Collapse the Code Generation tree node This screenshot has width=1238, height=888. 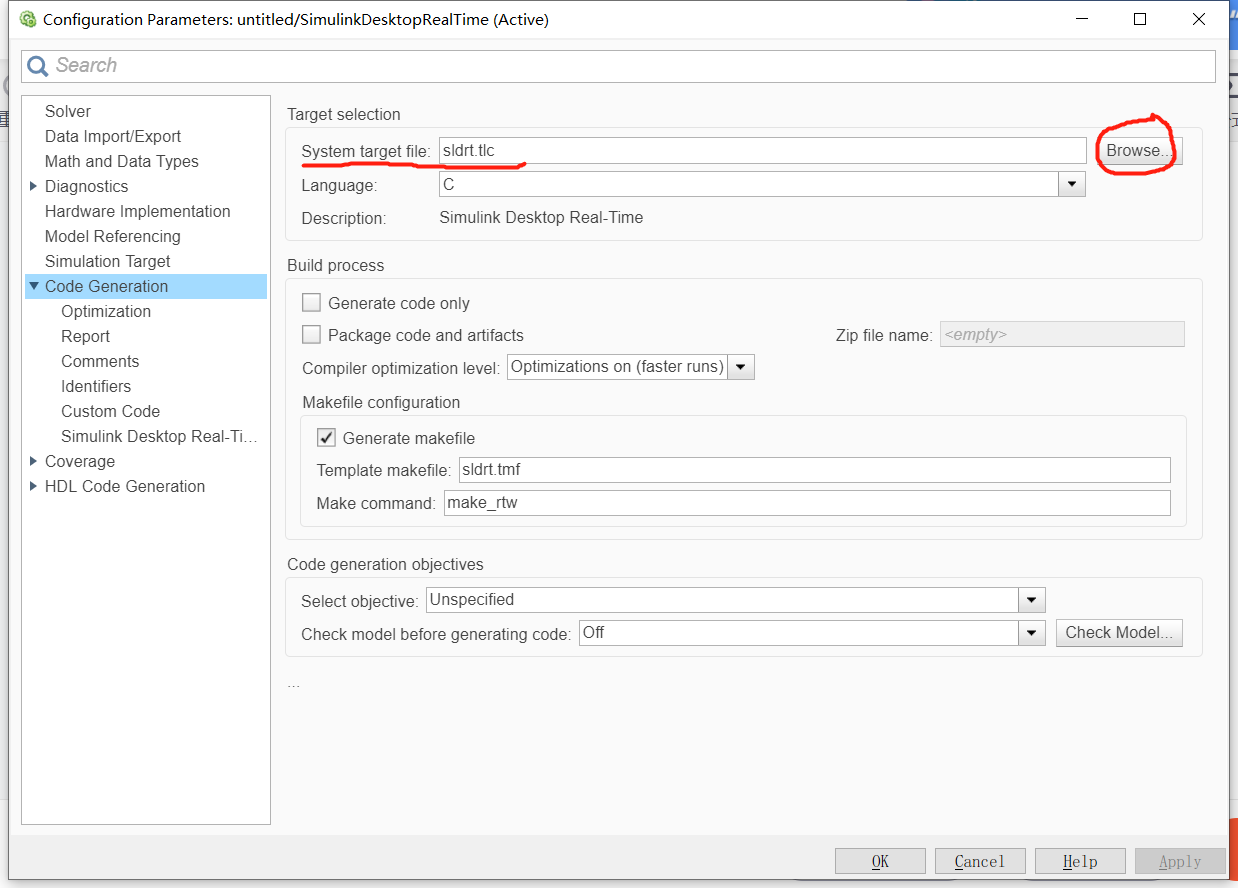[x=33, y=286]
